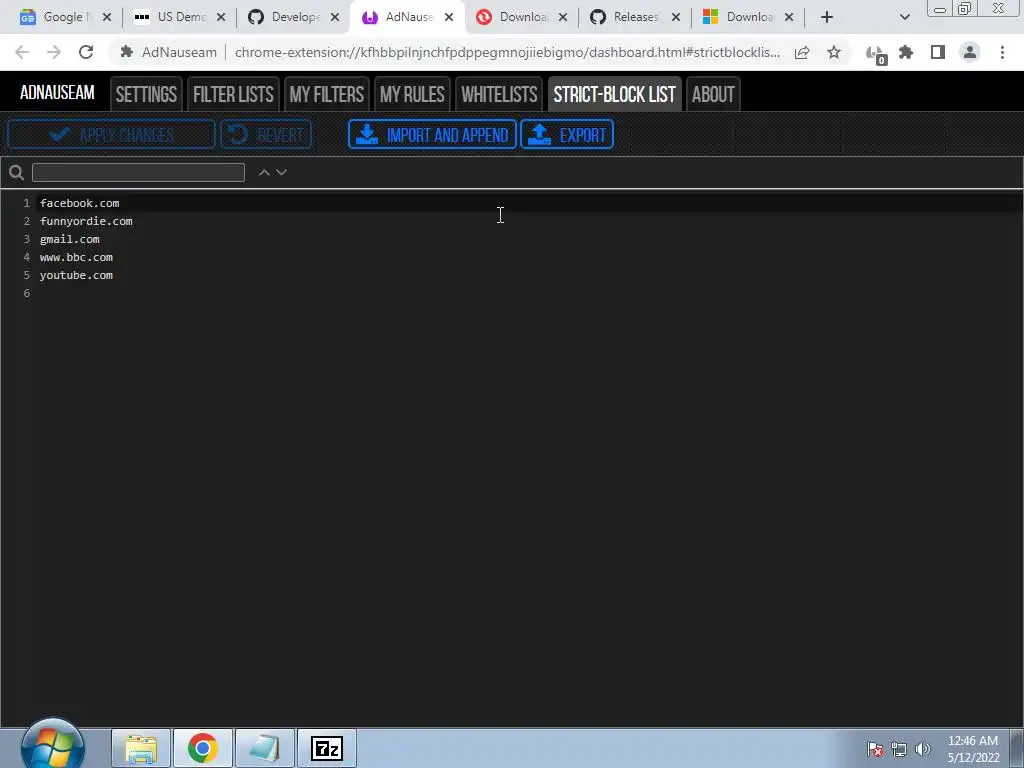This screenshot has width=1024, height=768.
Task: Open the Windows Start menu
Action: pos(52,746)
